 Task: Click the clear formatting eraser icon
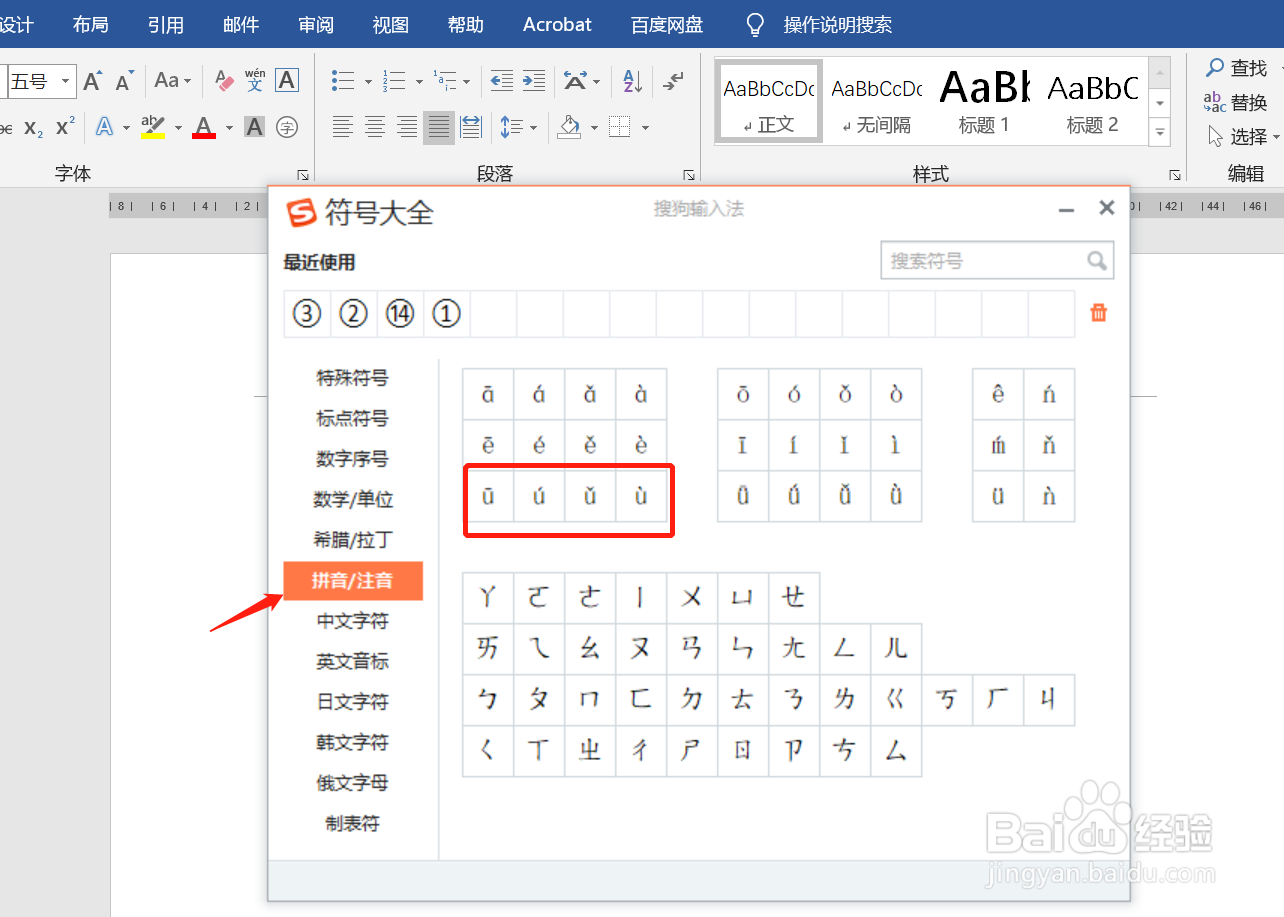point(222,80)
